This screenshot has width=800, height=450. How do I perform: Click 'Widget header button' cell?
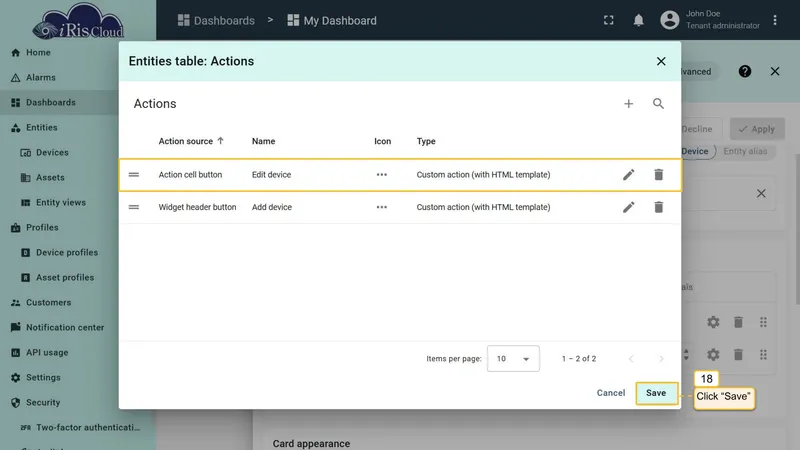197,207
